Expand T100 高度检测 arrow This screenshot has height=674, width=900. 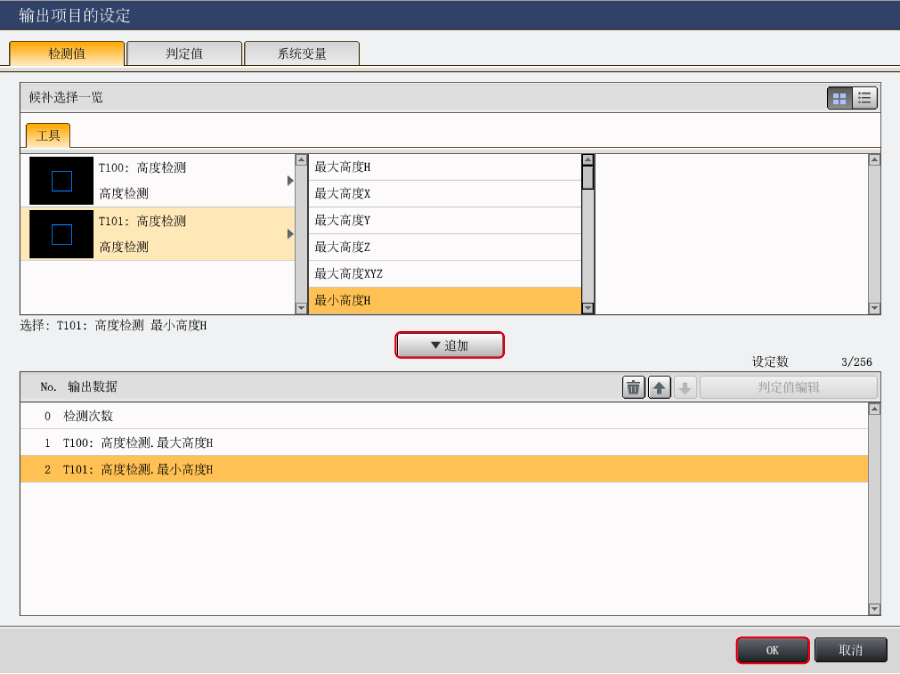tap(290, 181)
